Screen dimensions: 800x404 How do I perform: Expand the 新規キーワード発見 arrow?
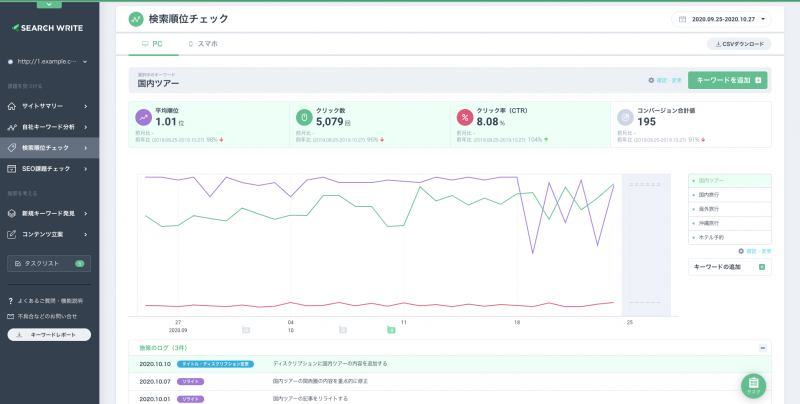pyautogui.click(x=85, y=214)
